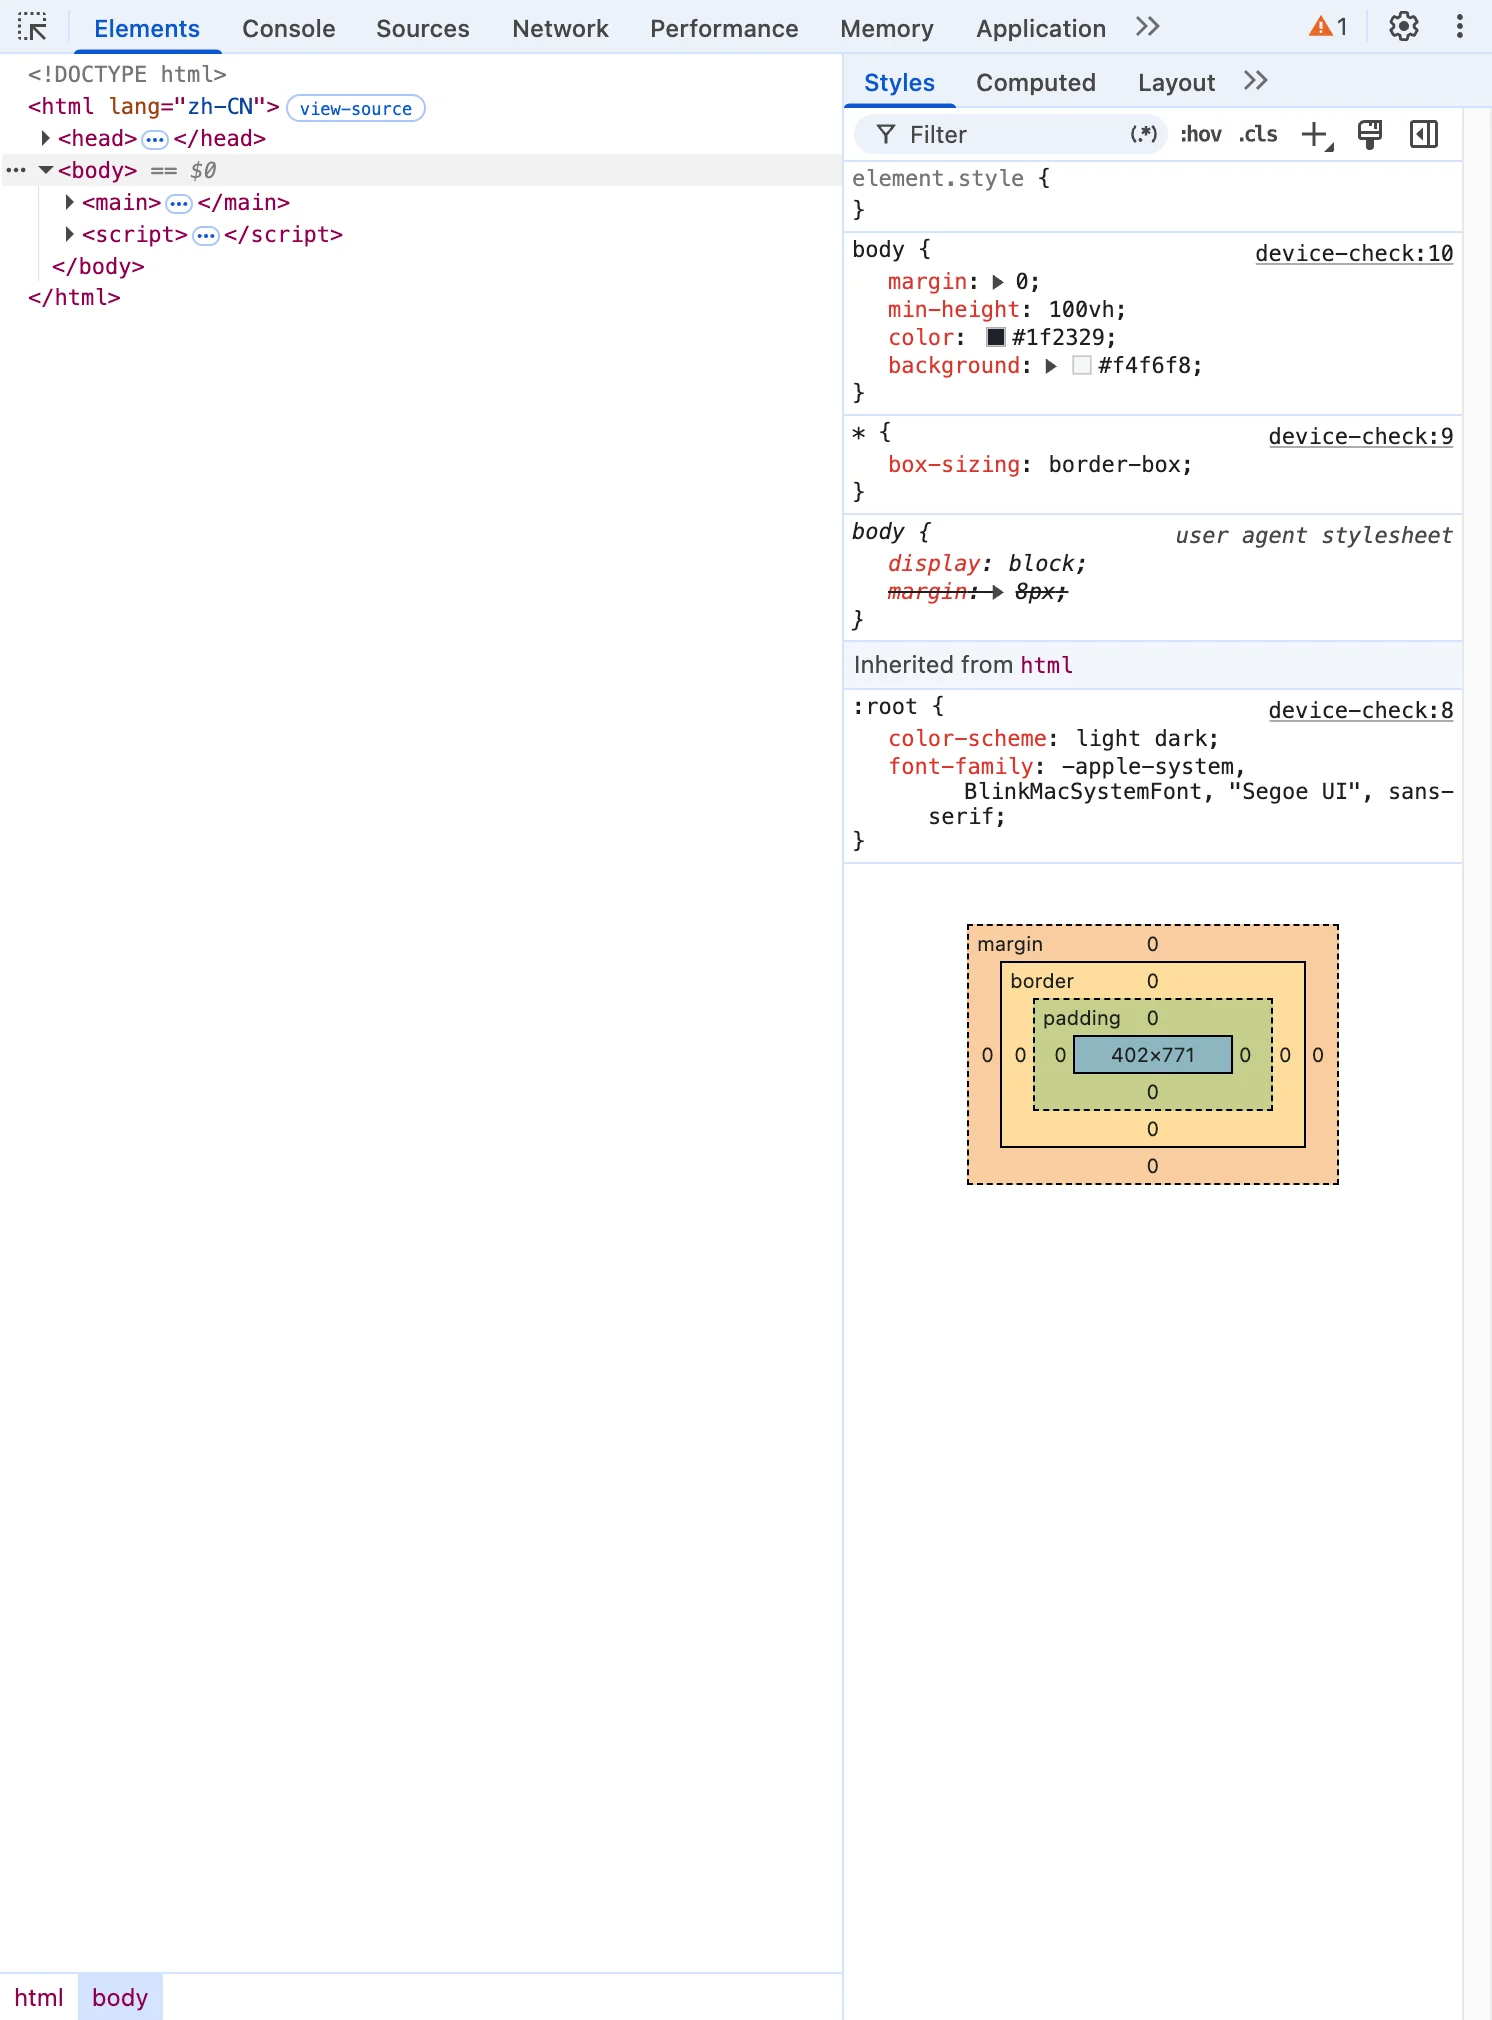Open the device-check:9 source link
The height and width of the screenshot is (2020, 1492).
[1360, 436]
